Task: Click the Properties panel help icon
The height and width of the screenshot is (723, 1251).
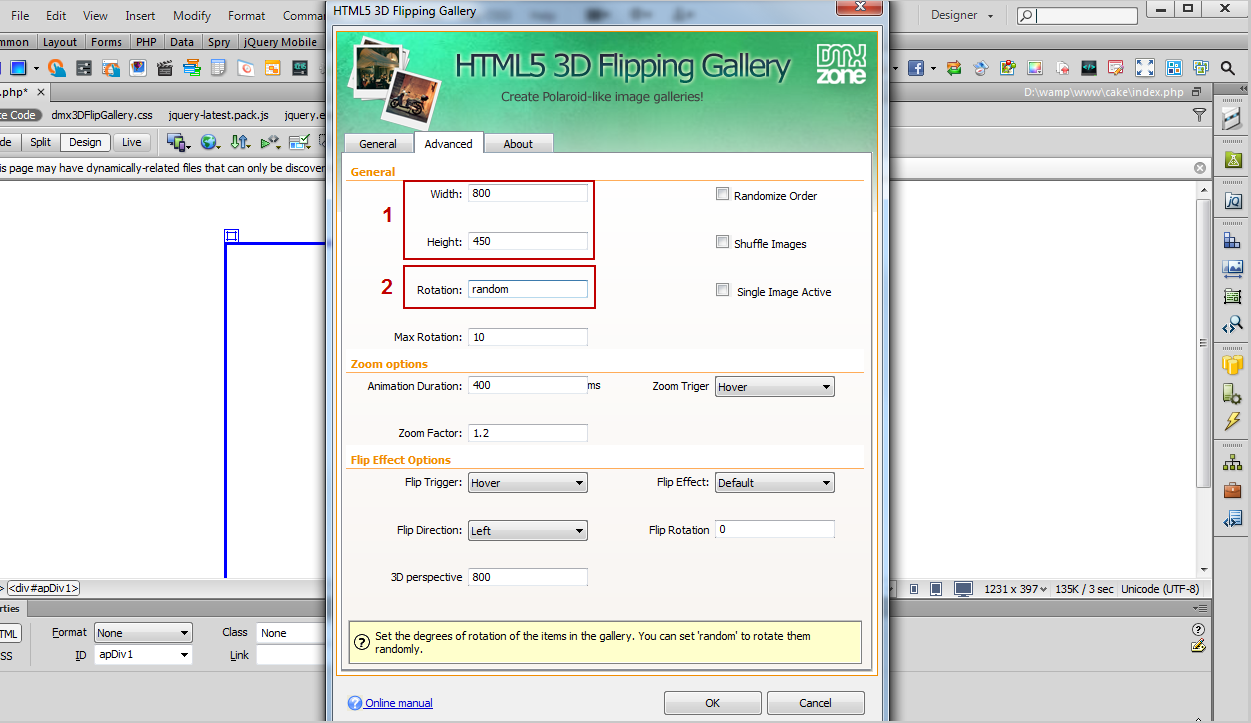Action: click(x=1198, y=630)
